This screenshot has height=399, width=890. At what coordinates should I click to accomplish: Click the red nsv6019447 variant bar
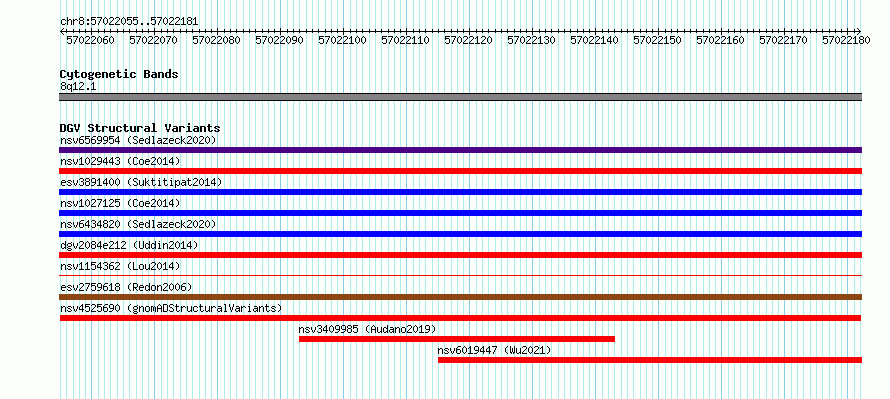pyautogui.click(x=650, y=360)
